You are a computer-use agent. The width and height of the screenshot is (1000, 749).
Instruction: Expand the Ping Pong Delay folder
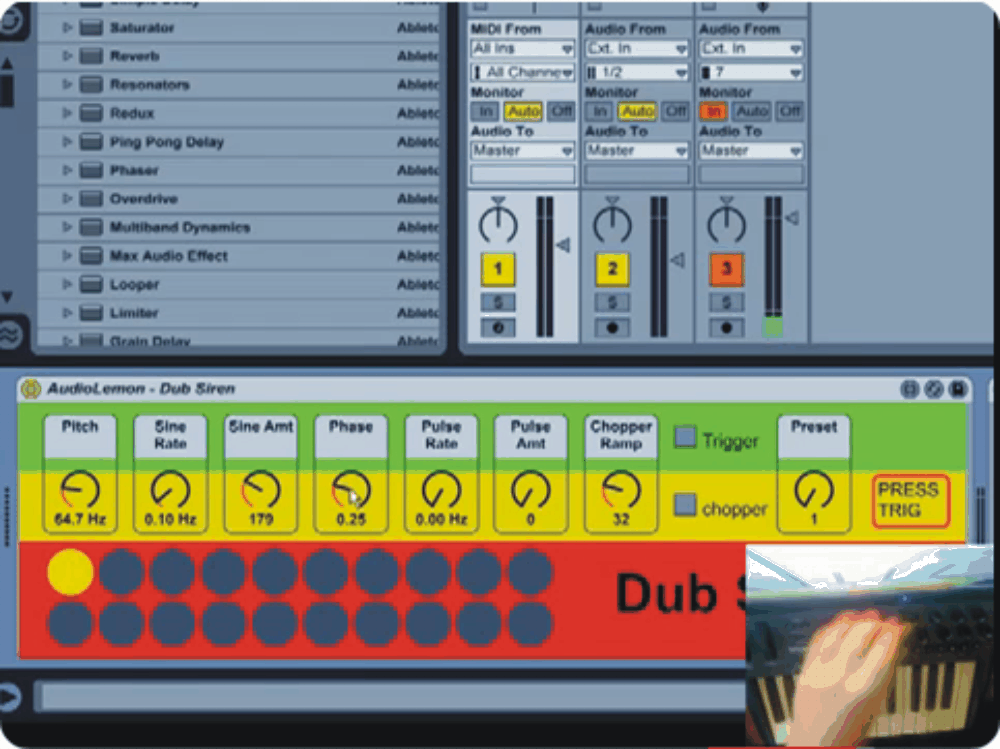tap(68, 142)
